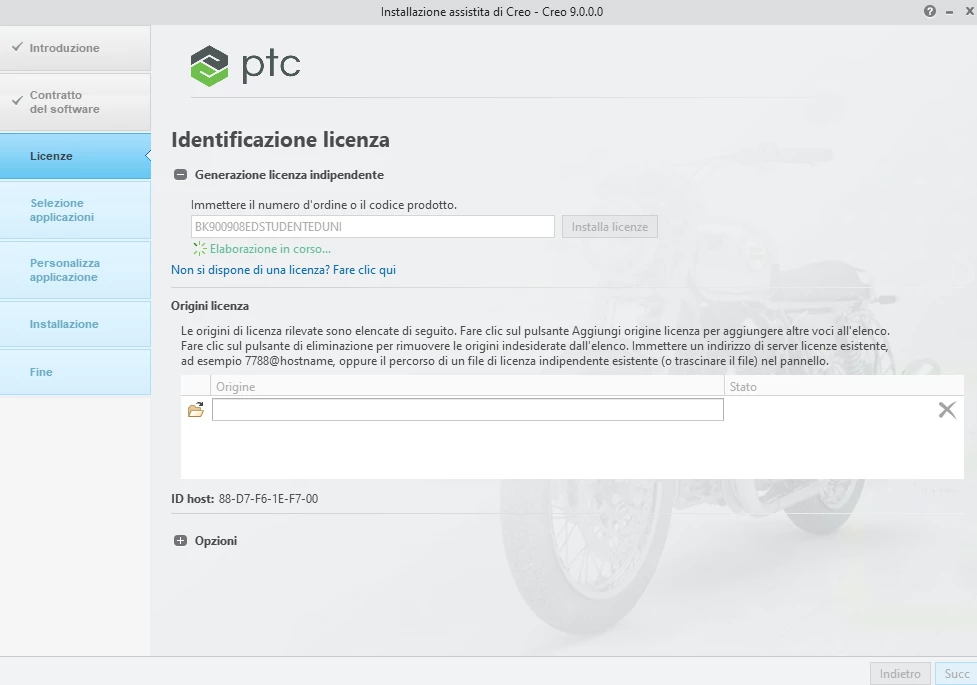Click the Stato column header
The width and height of the screenshot is (977, 685).
point(844,386)
